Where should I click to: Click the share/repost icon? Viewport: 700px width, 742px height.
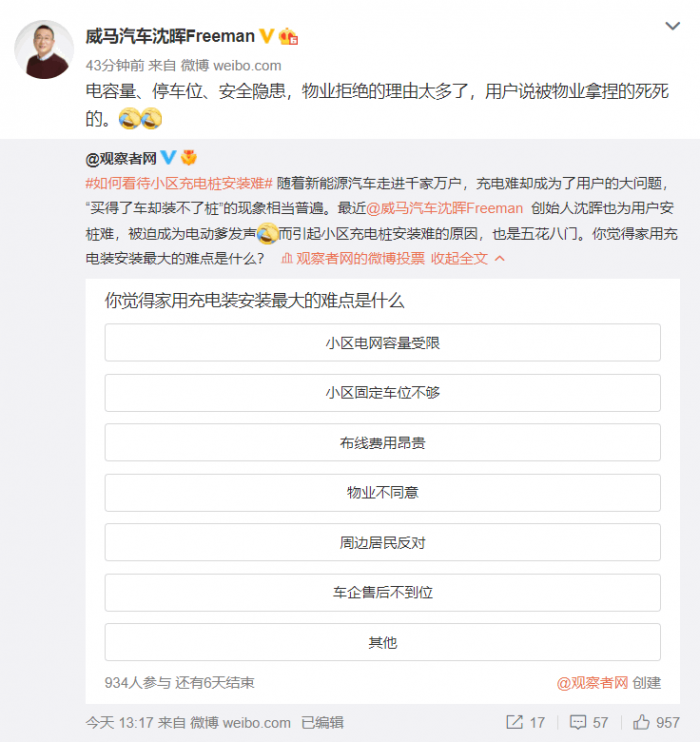(514, 722)
